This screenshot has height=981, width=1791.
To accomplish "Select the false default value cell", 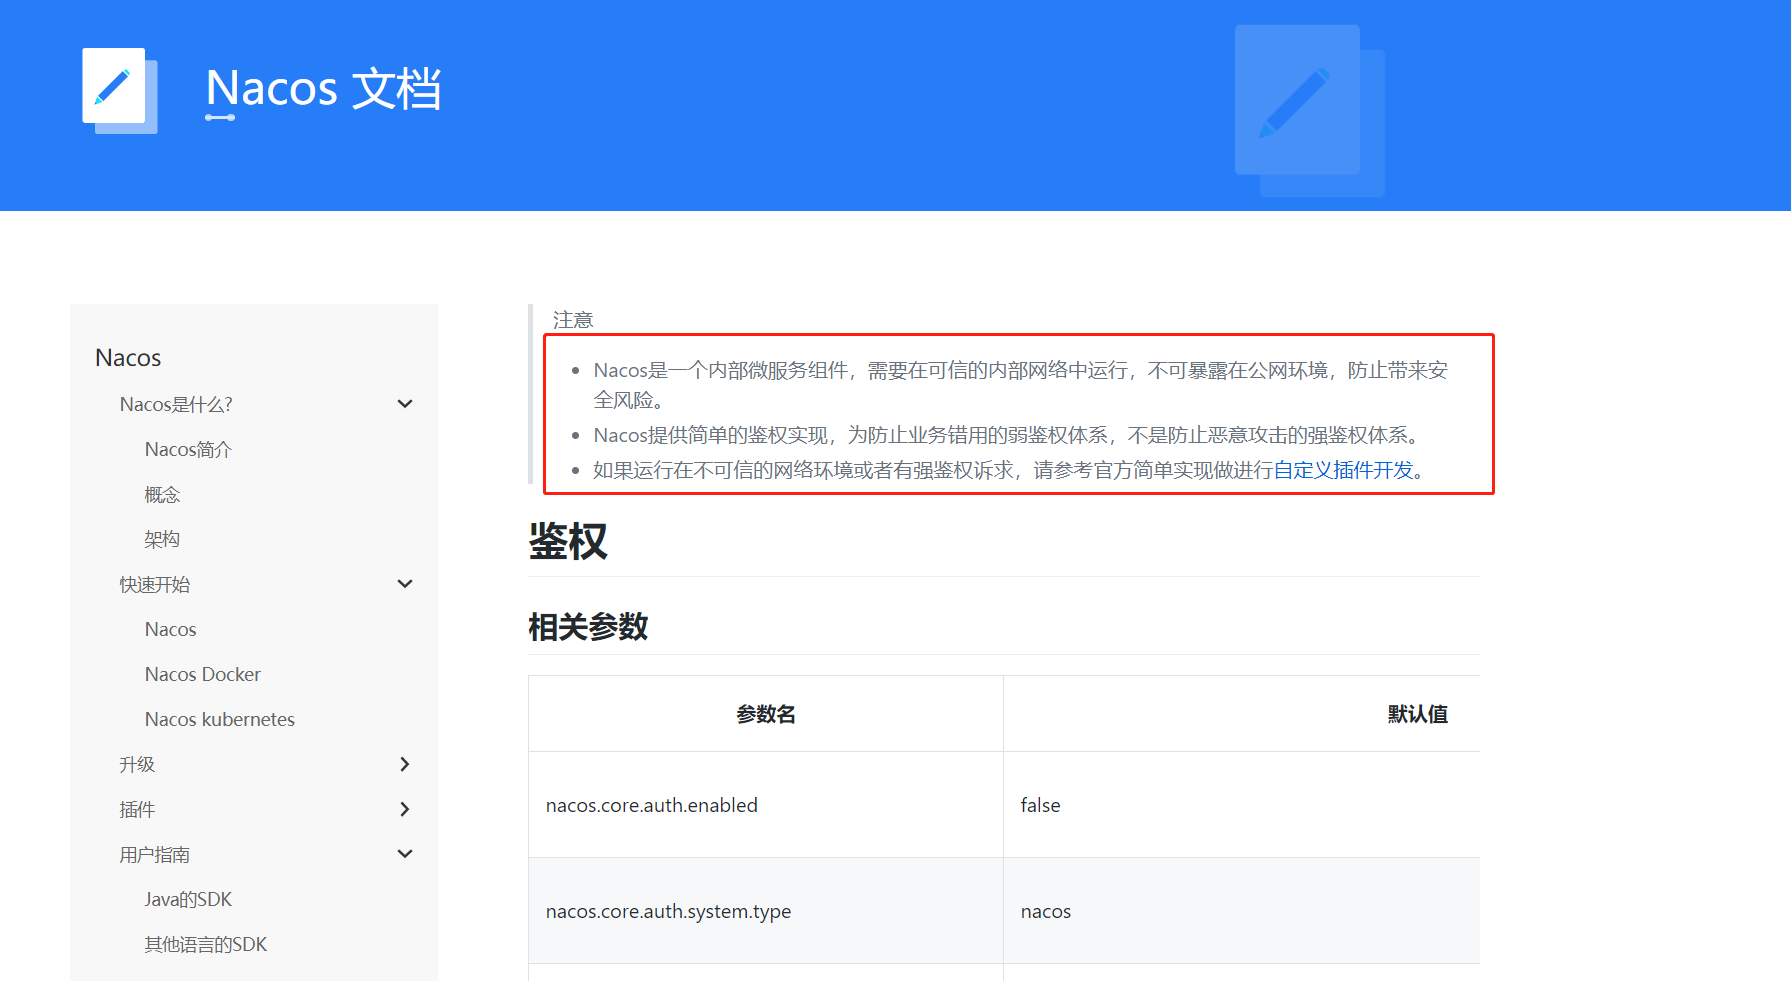I will tap(1242, 805).
